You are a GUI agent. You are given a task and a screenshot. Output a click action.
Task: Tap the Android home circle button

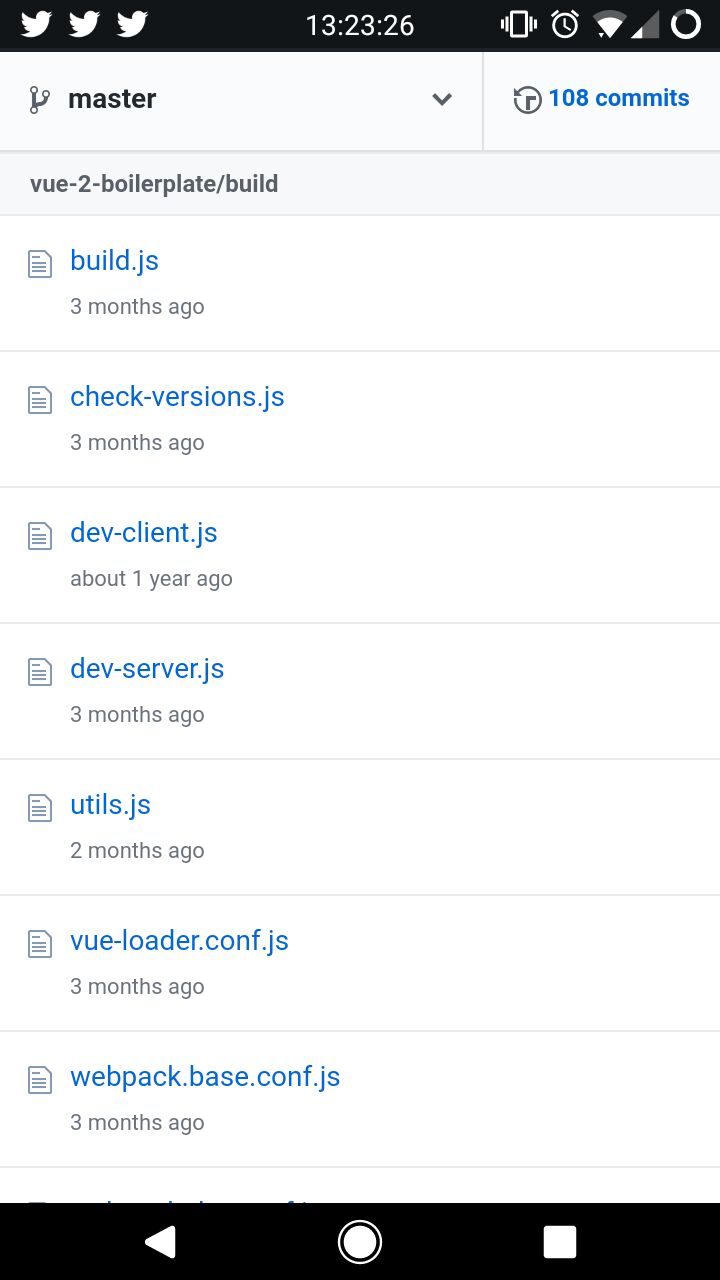coord(360,1242)
